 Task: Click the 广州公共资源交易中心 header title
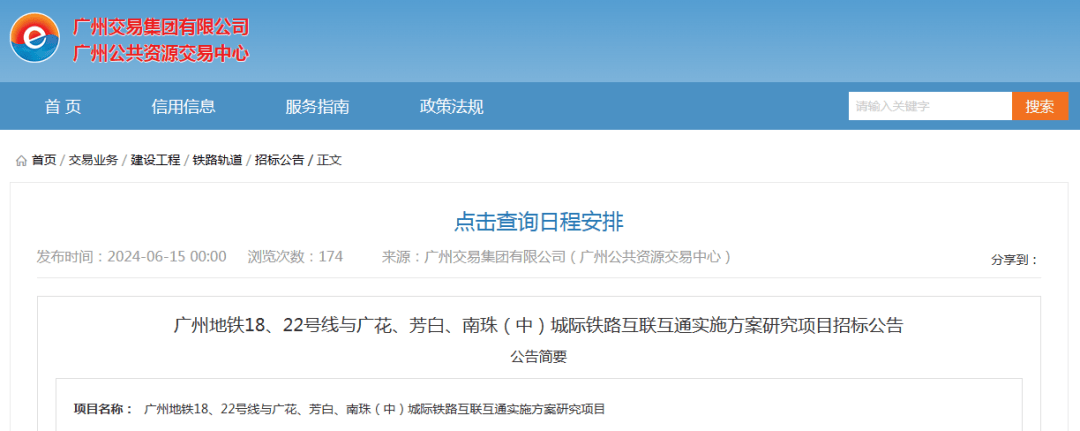pyautogui.click(x=161, y=54)
